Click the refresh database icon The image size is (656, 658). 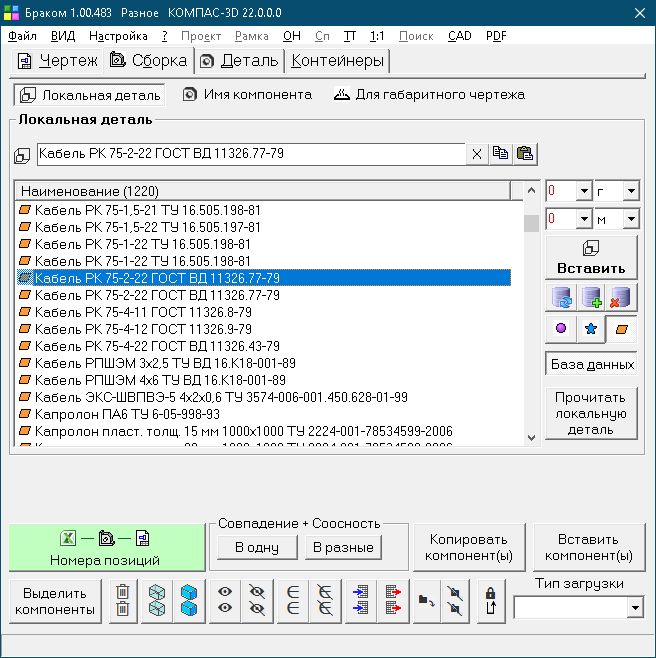point(562,297)
